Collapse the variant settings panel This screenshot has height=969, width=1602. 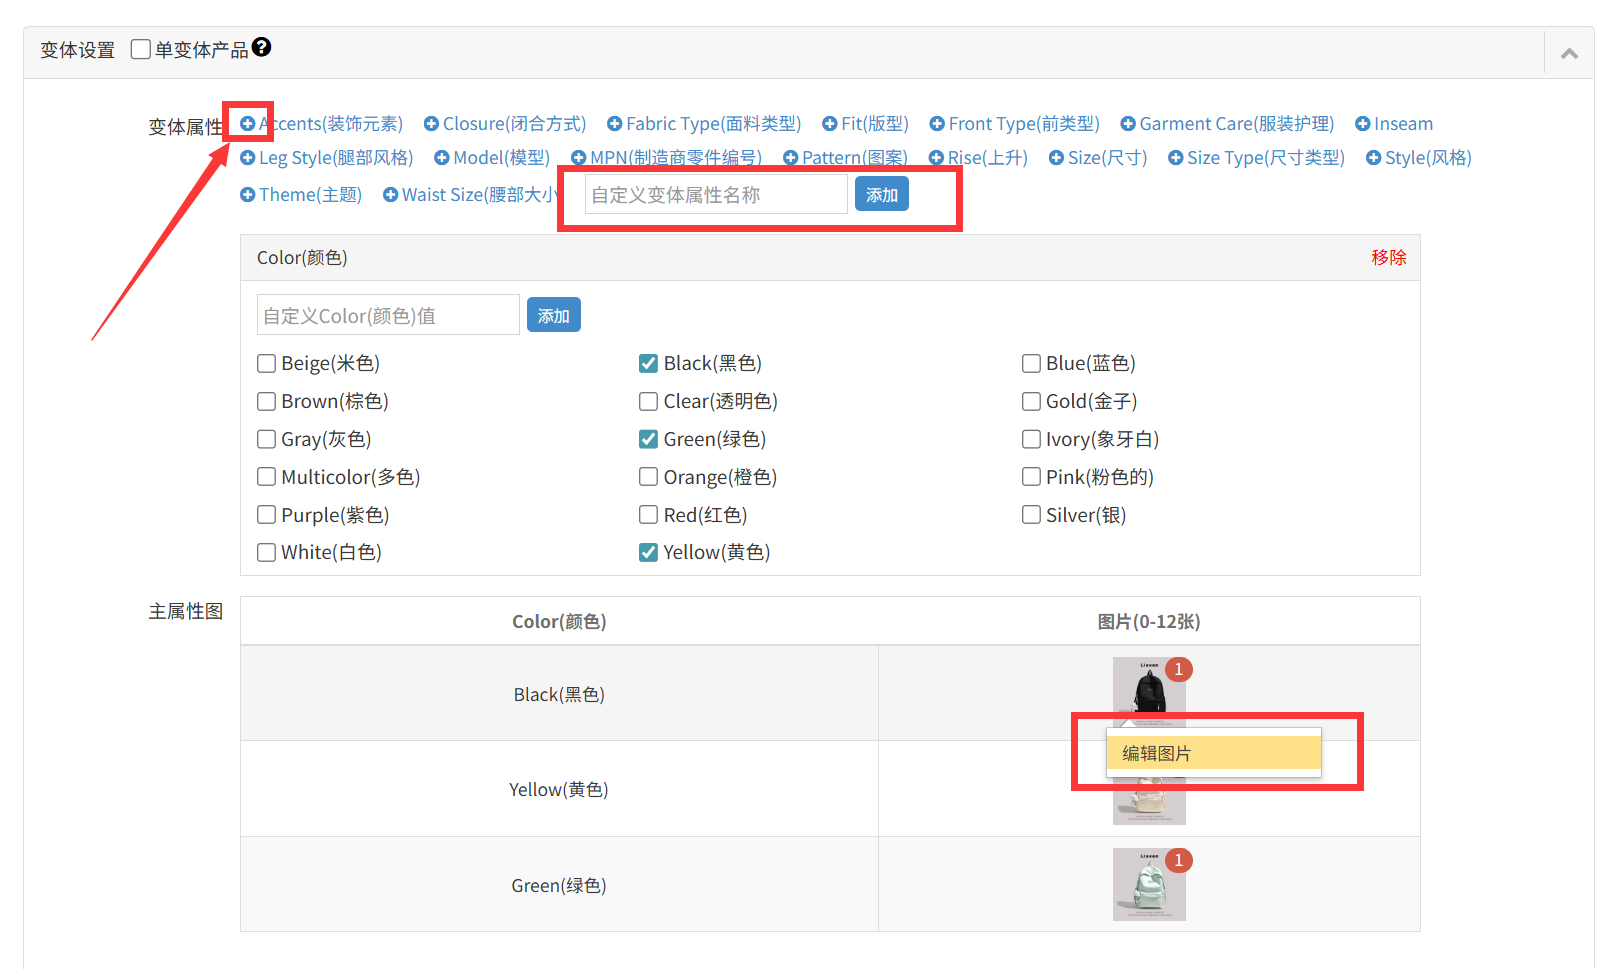(1569, 54)
